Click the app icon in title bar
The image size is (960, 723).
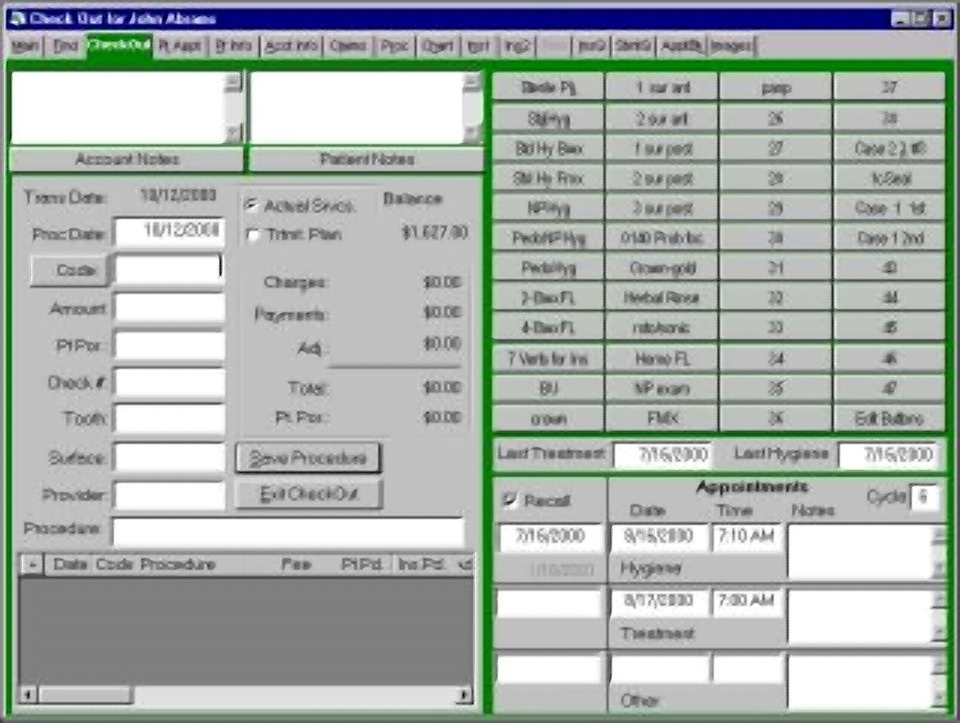pyautogui.click(x=18, y=18)
